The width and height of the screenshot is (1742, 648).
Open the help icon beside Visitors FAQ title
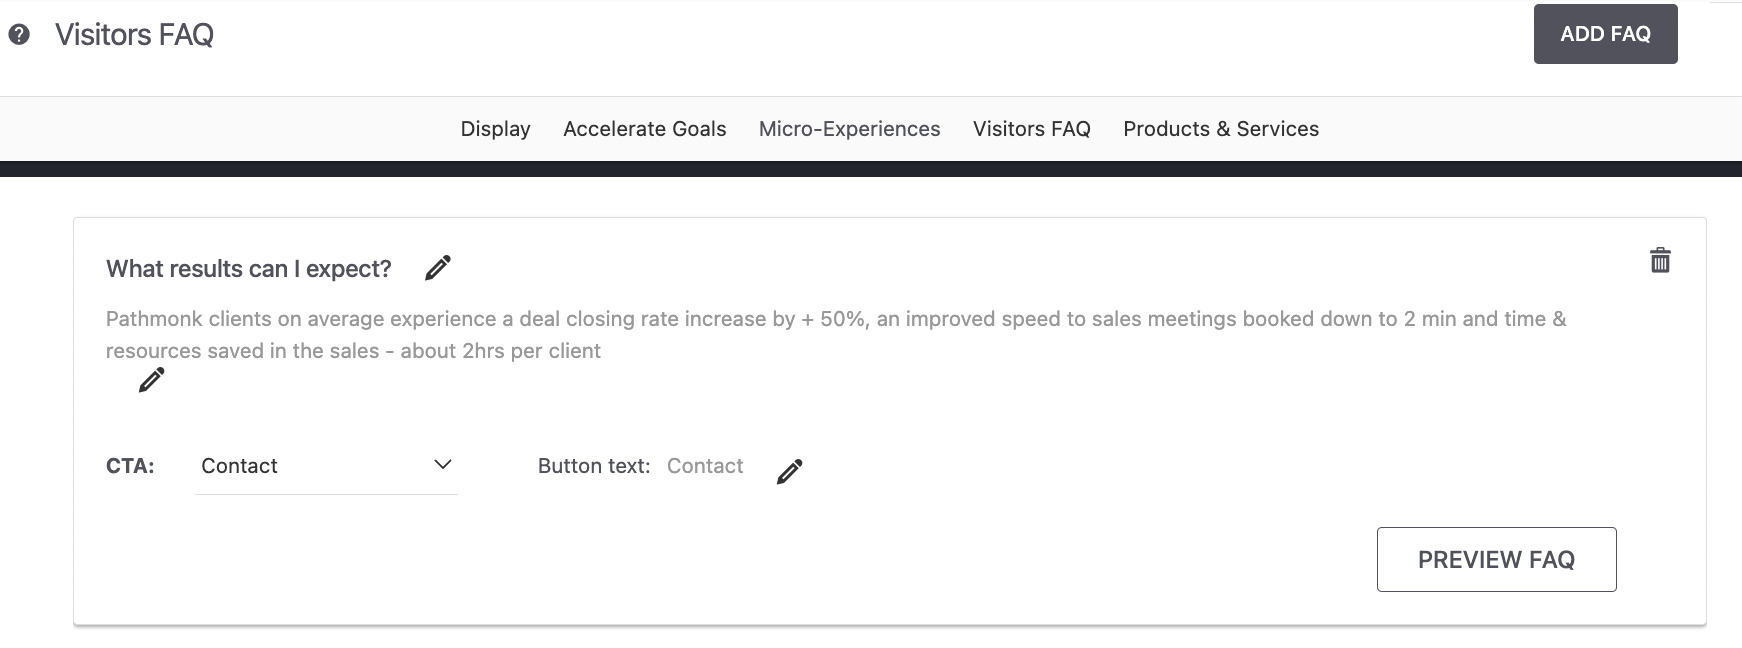pyautogui.click(x=18, y=33)
